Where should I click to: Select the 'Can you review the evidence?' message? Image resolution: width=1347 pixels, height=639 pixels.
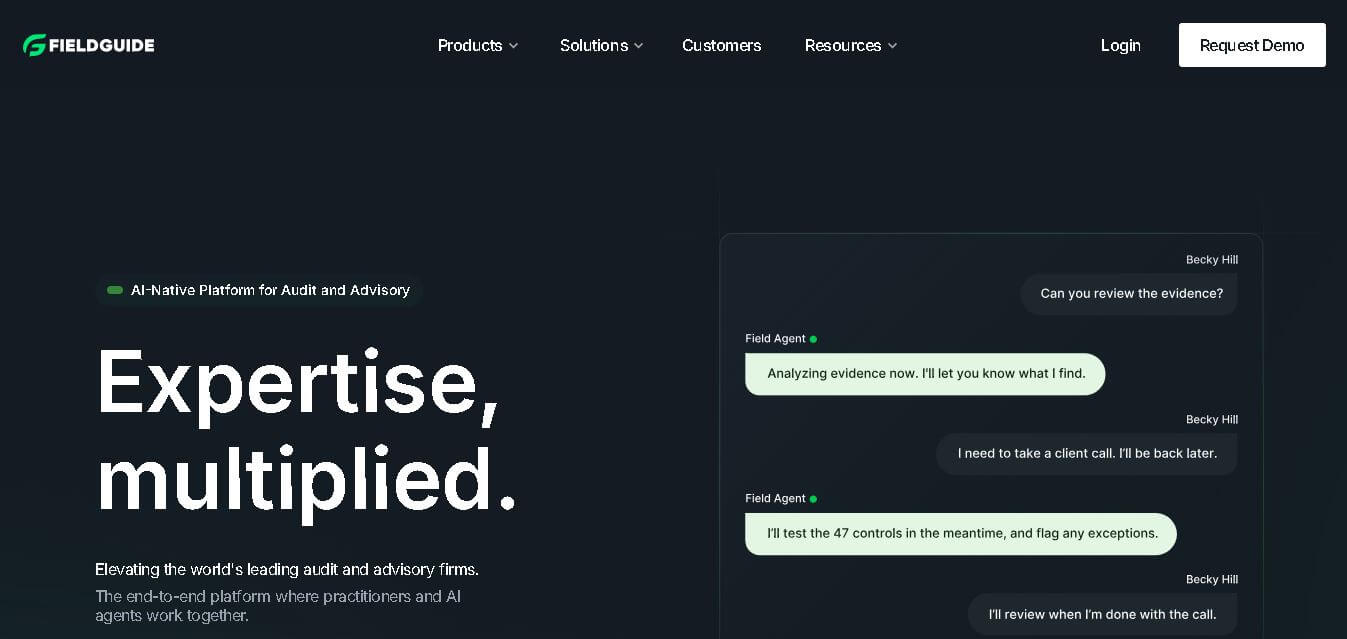coord(1129,294)
